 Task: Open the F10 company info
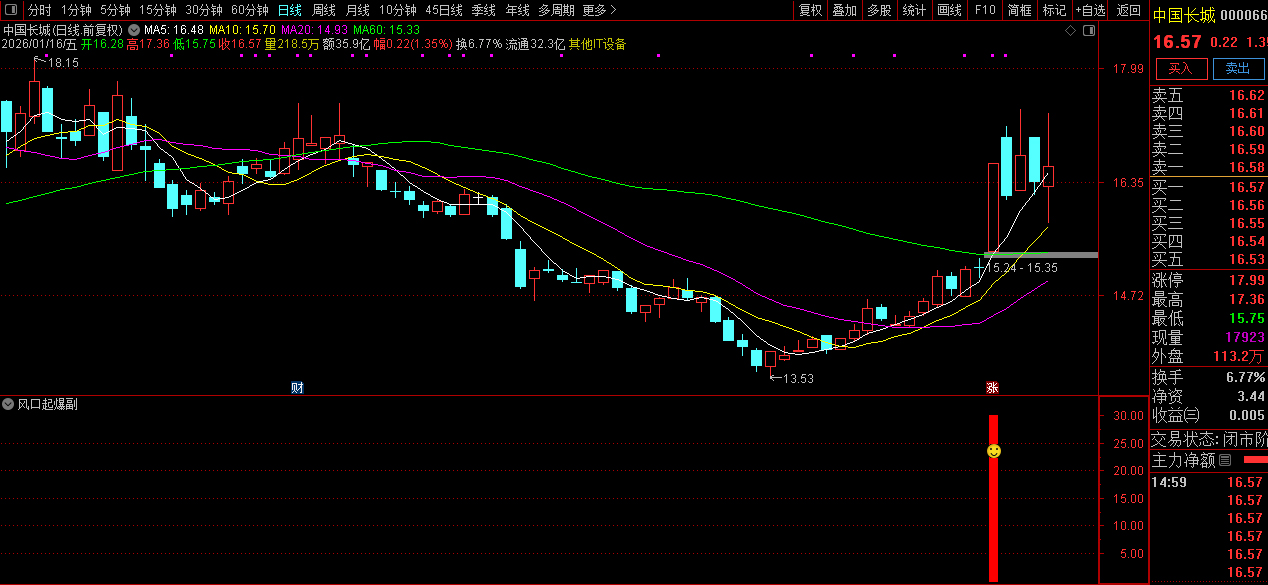(x=985, y=10)
